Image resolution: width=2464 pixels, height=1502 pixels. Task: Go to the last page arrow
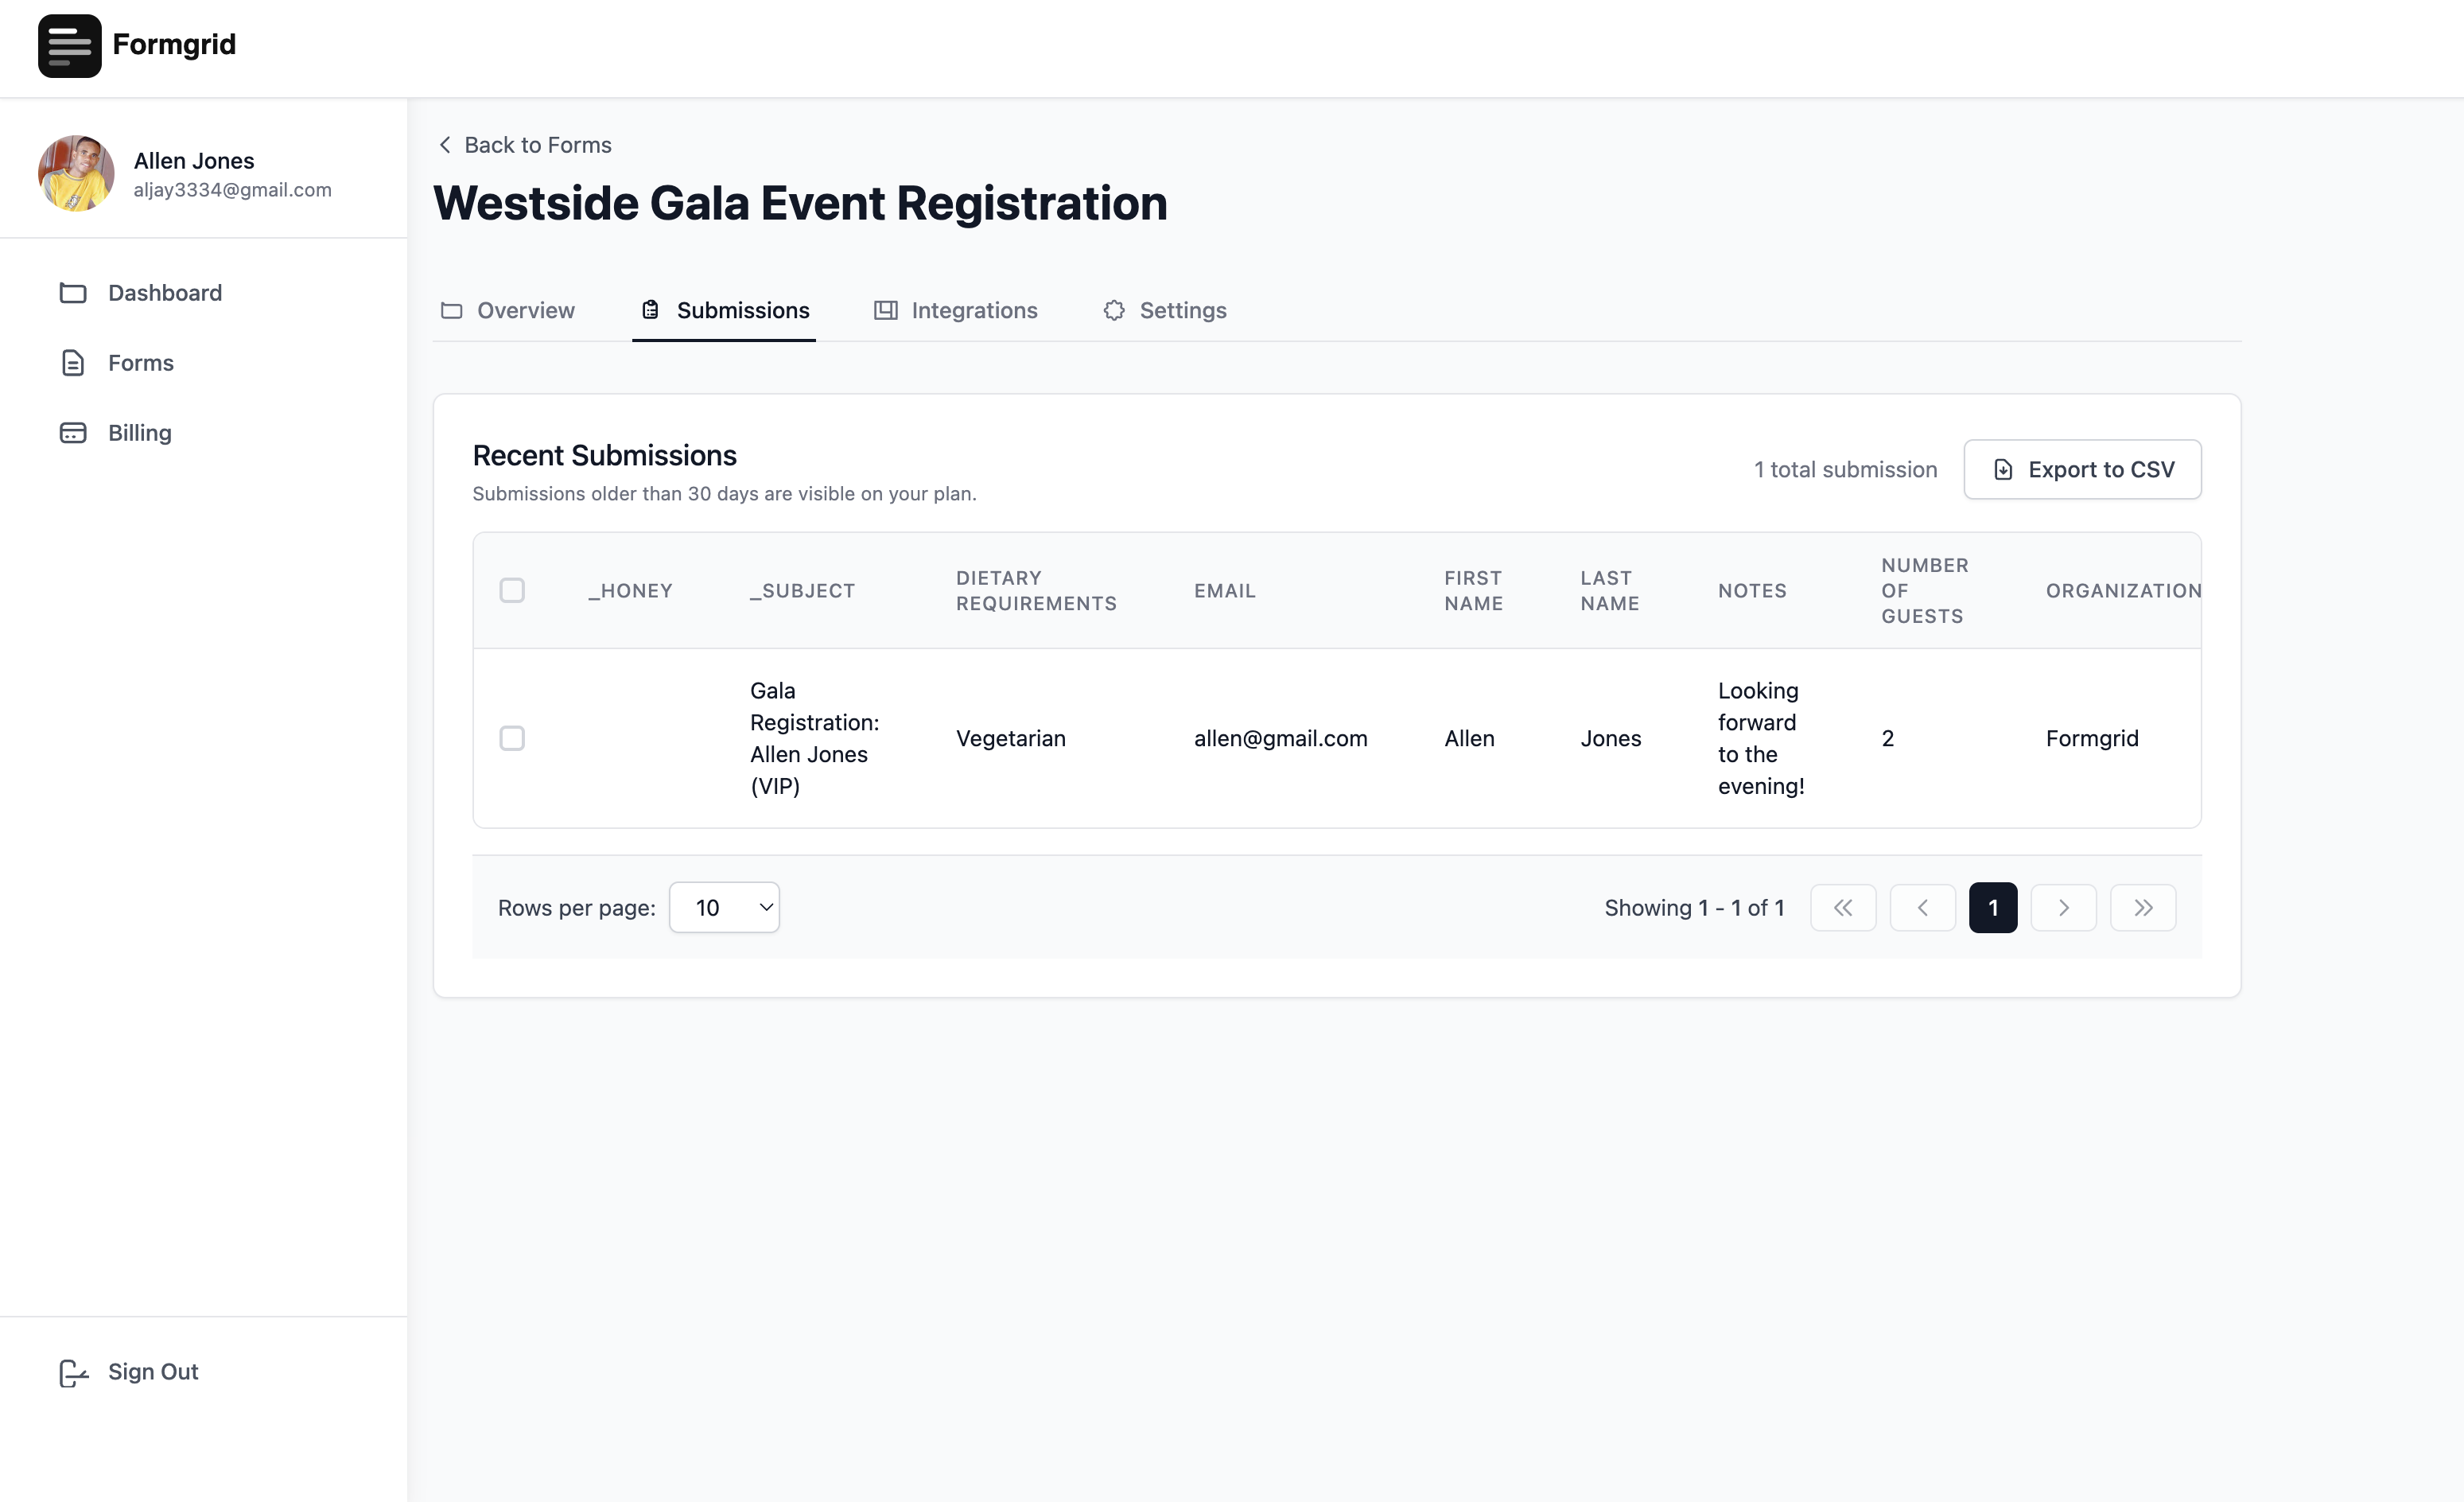(2142, 908)
